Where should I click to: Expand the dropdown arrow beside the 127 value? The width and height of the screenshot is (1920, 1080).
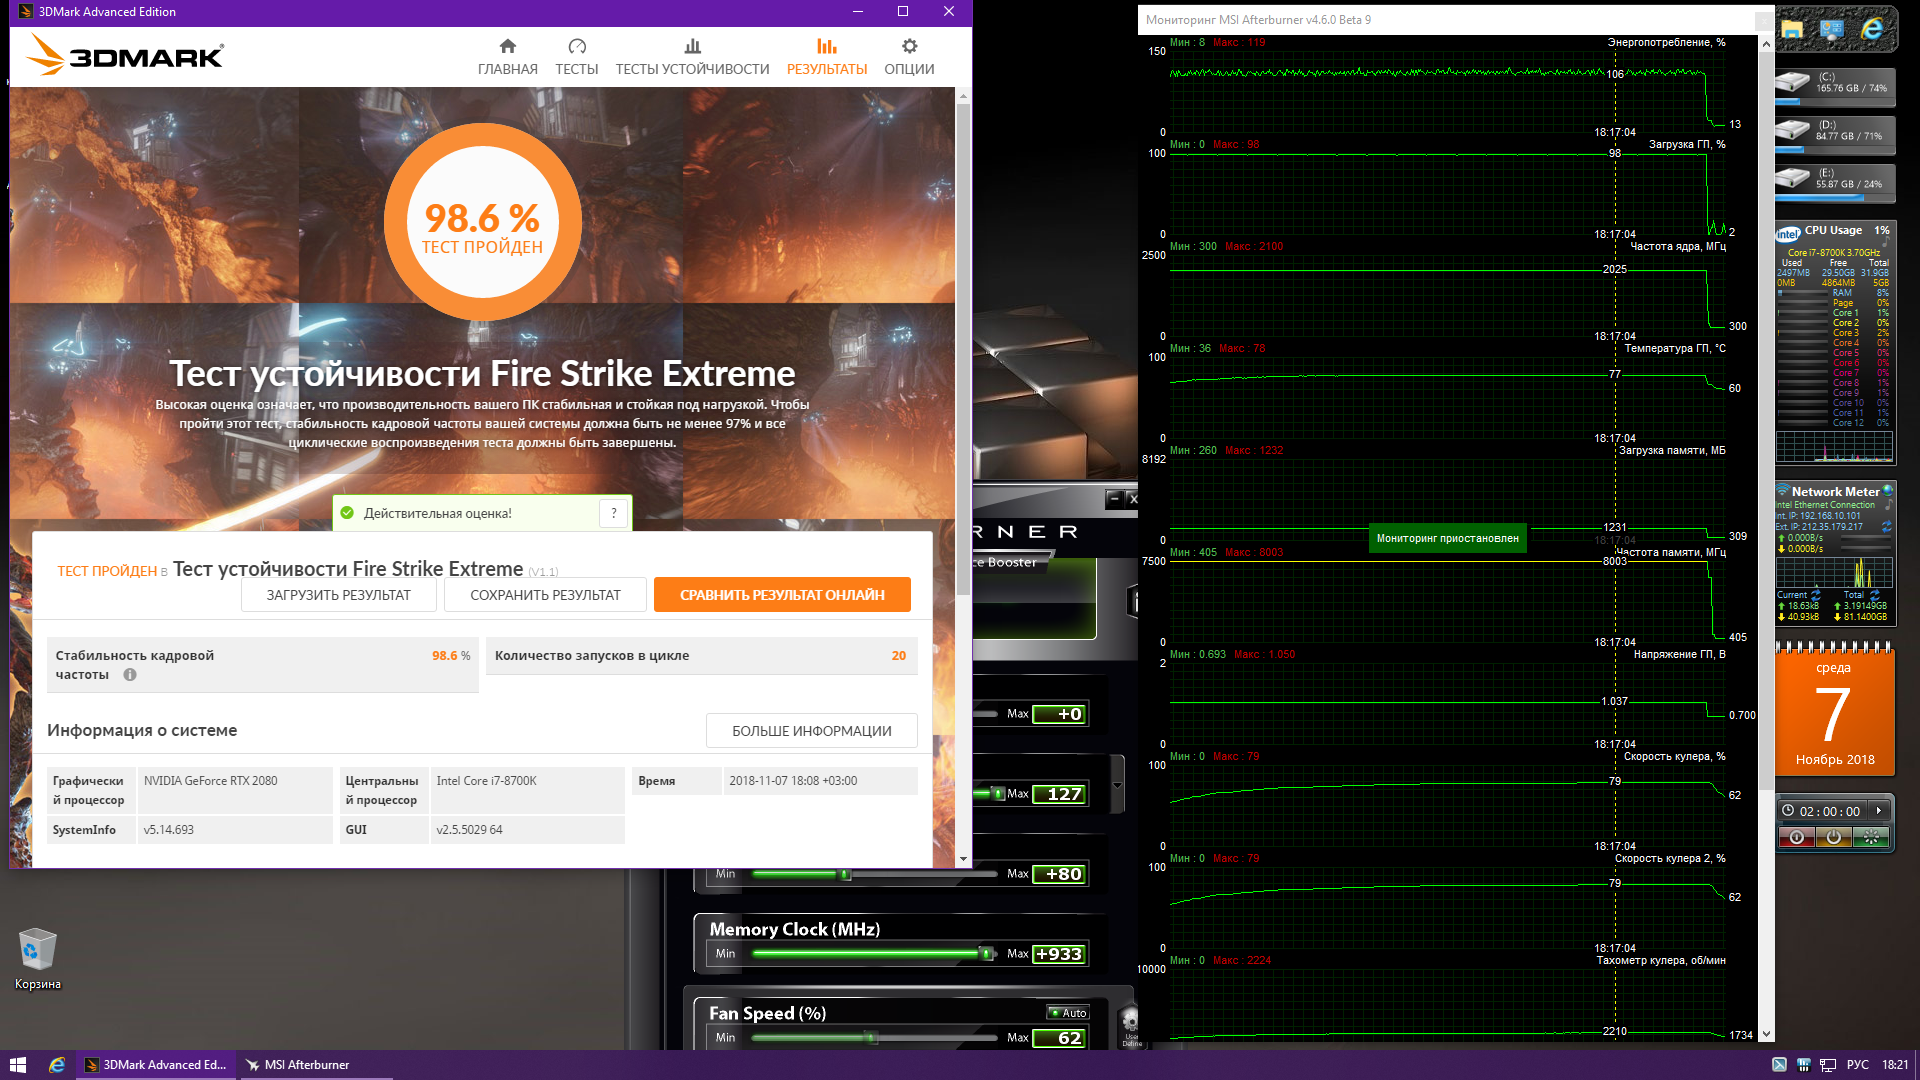pyautogui.click(x=1117, y=786)
